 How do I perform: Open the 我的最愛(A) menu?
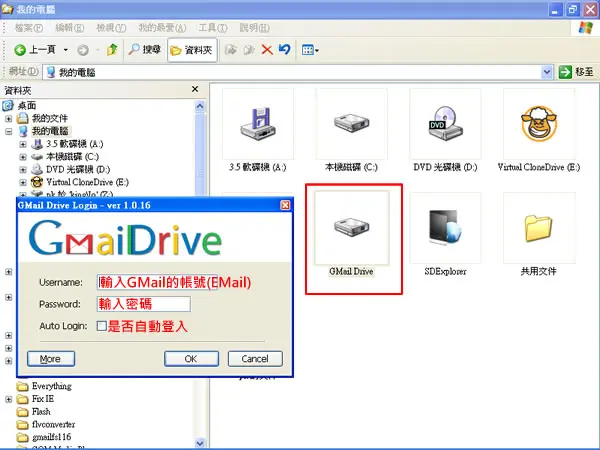[162, 28]
